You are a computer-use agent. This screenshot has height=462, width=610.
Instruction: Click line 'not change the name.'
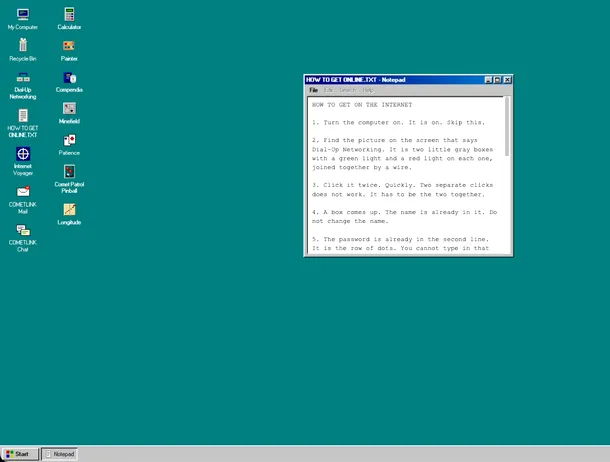[x=350, y=221]
